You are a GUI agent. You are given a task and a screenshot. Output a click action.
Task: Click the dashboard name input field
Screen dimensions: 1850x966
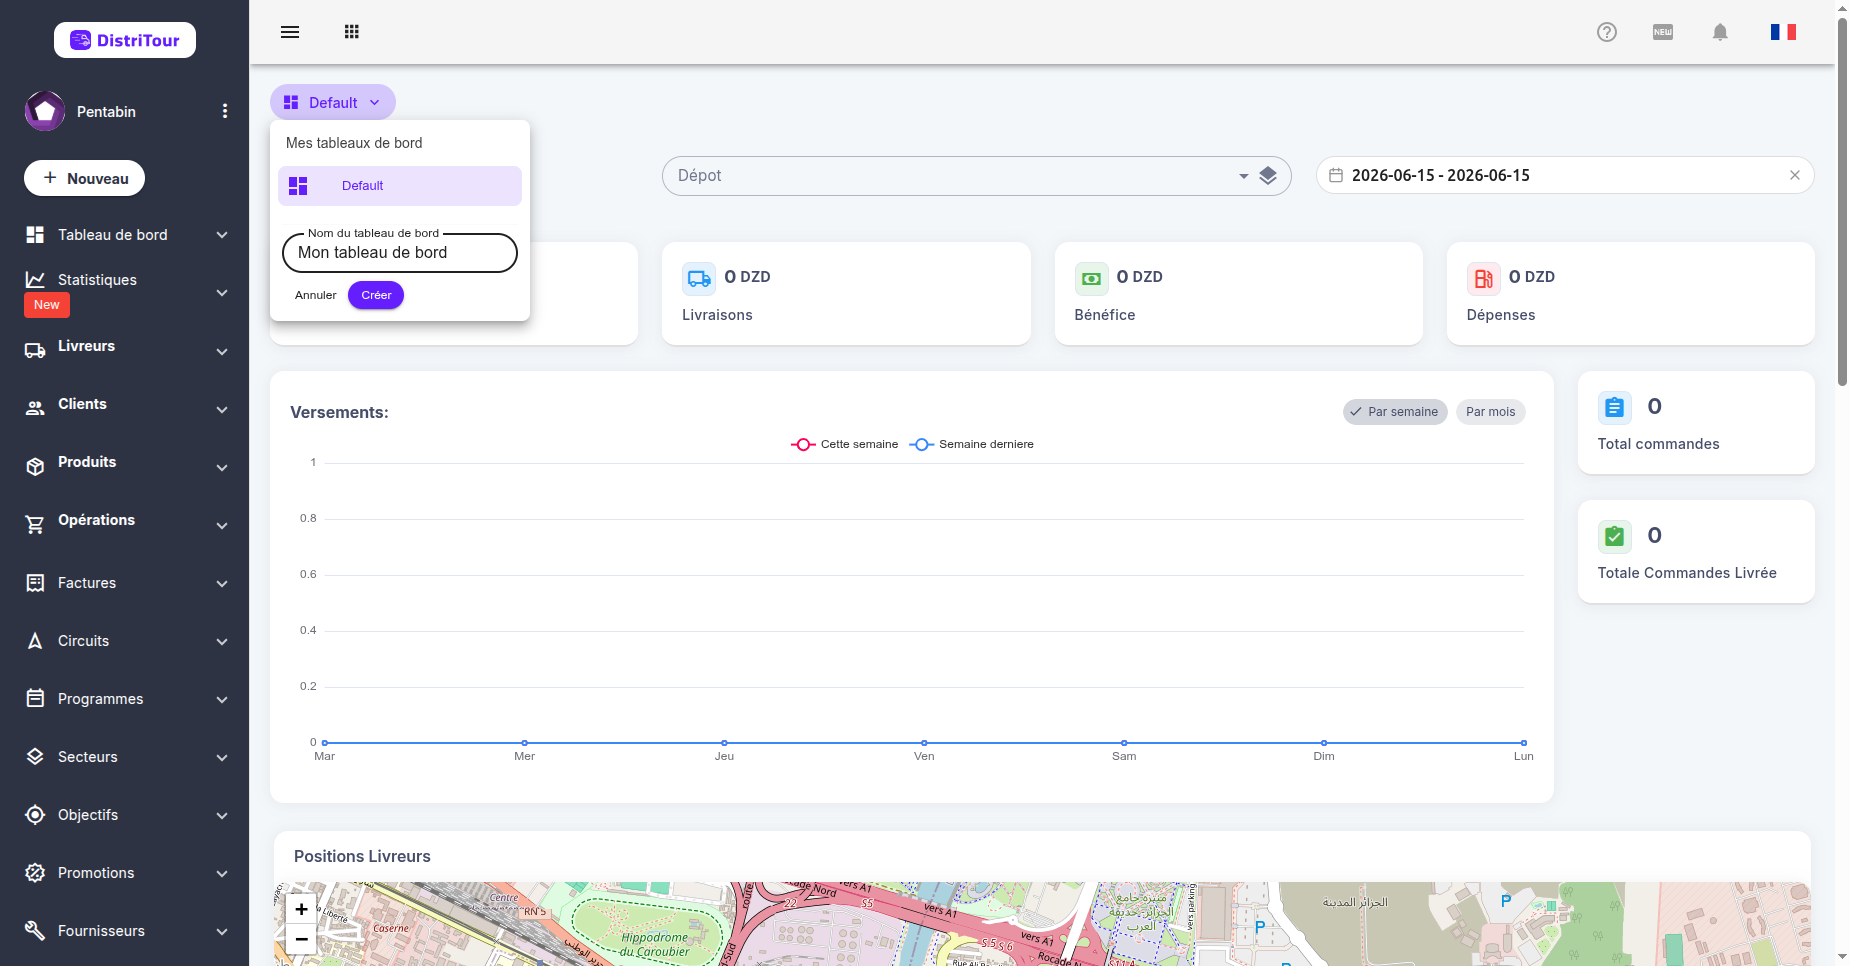400,253
